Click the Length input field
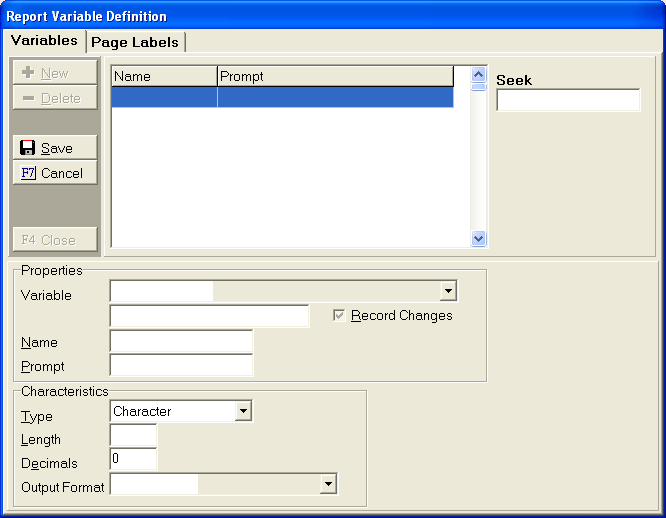The image size is (666, 518). point(133,436)
